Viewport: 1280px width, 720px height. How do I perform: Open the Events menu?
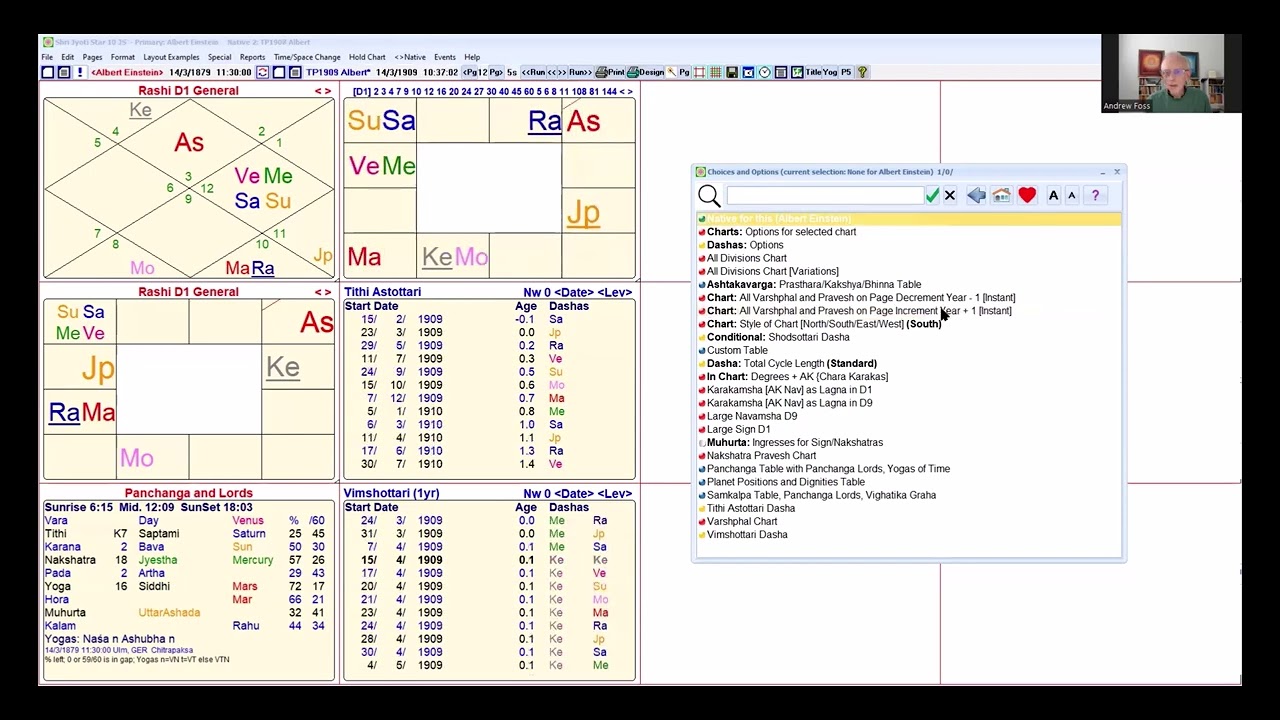pos(445,57)
